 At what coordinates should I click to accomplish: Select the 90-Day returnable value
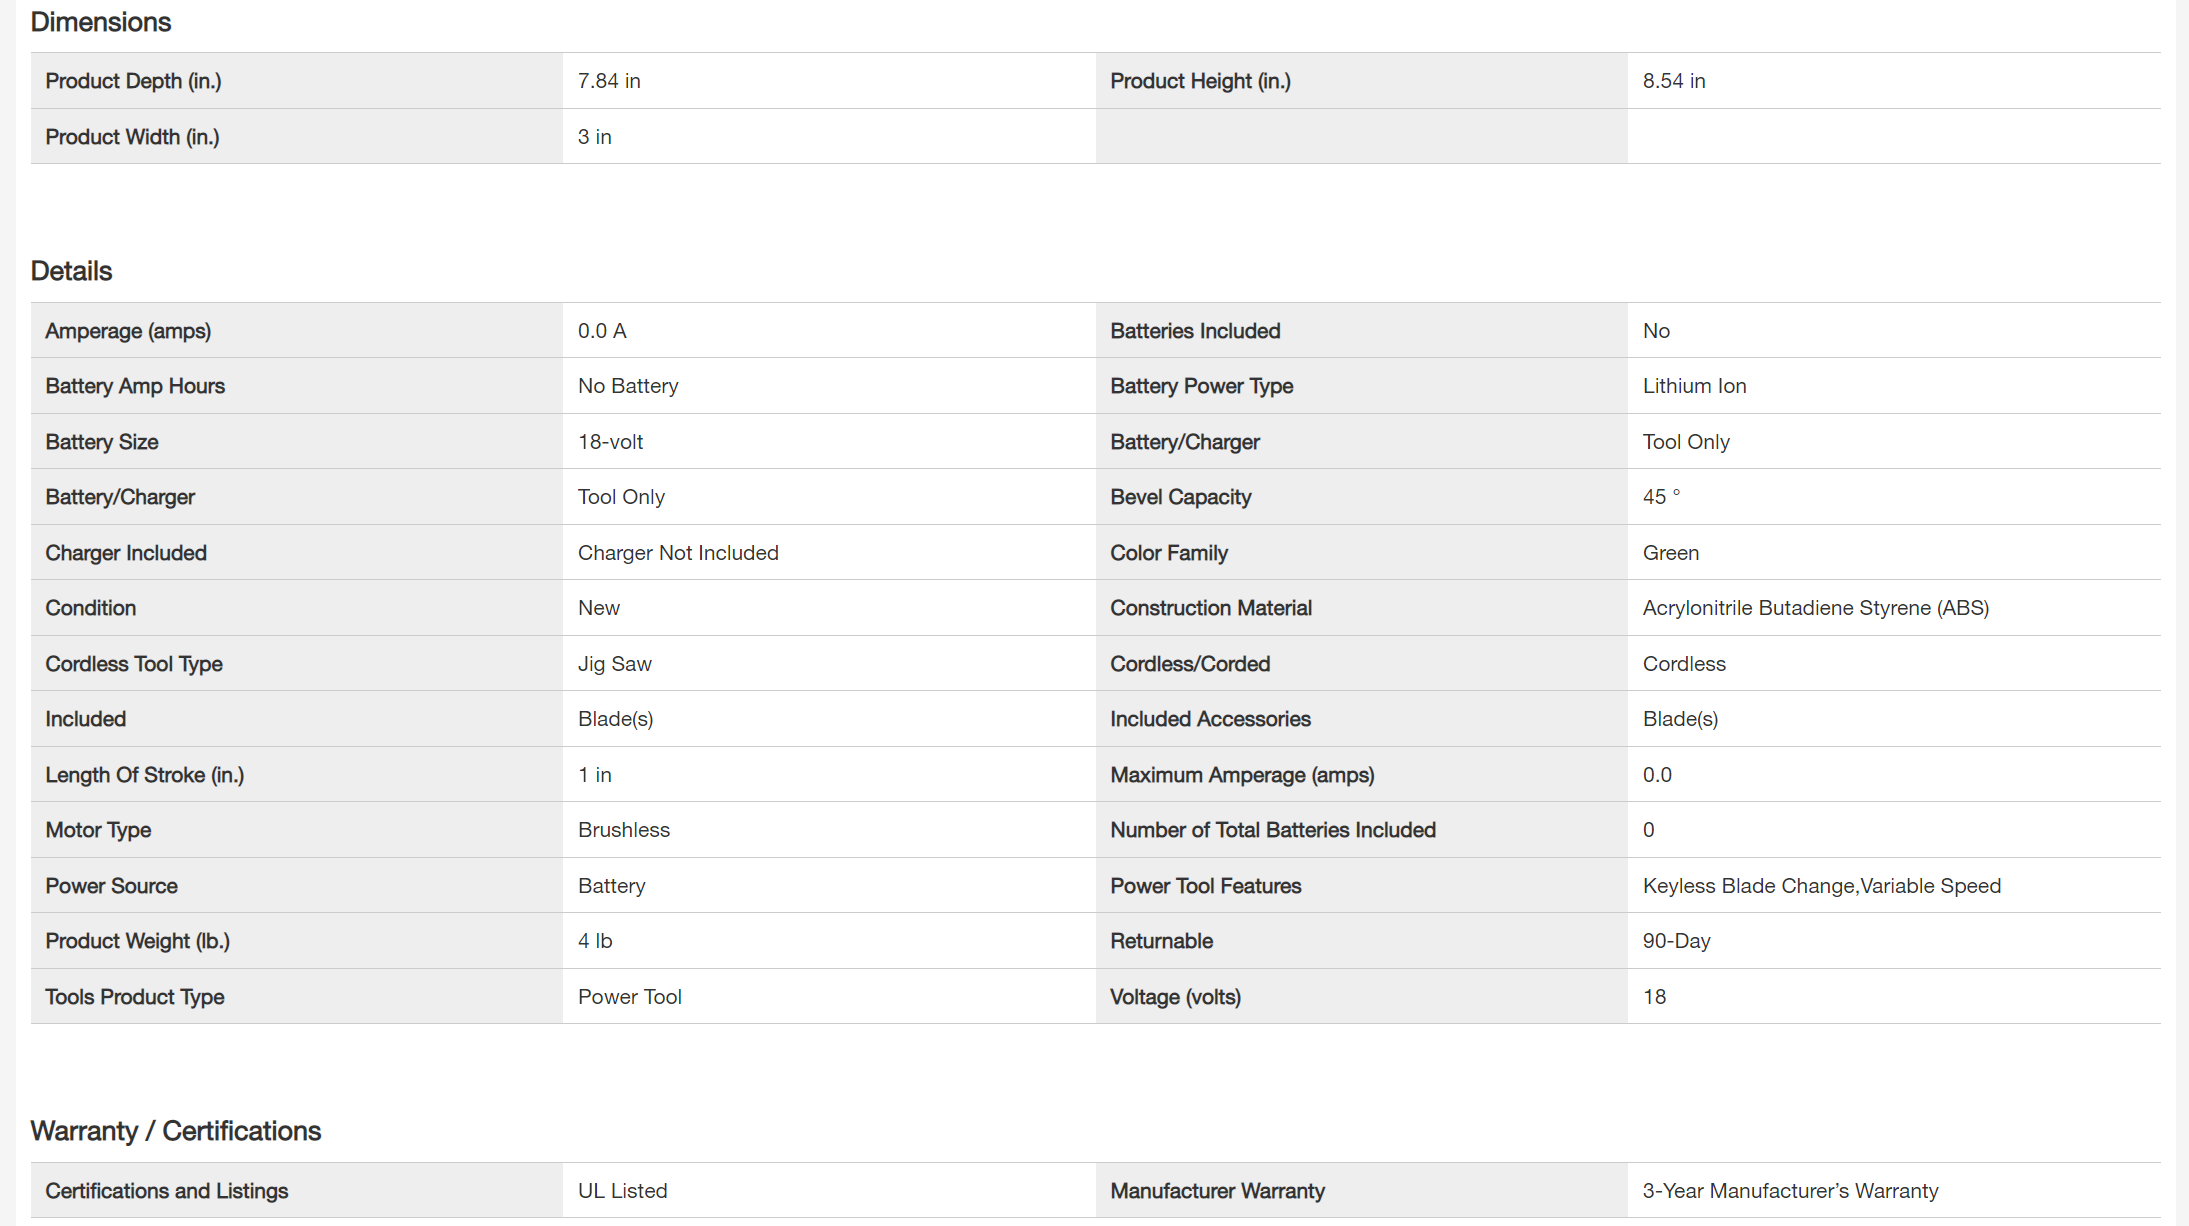pos(1676,941)
